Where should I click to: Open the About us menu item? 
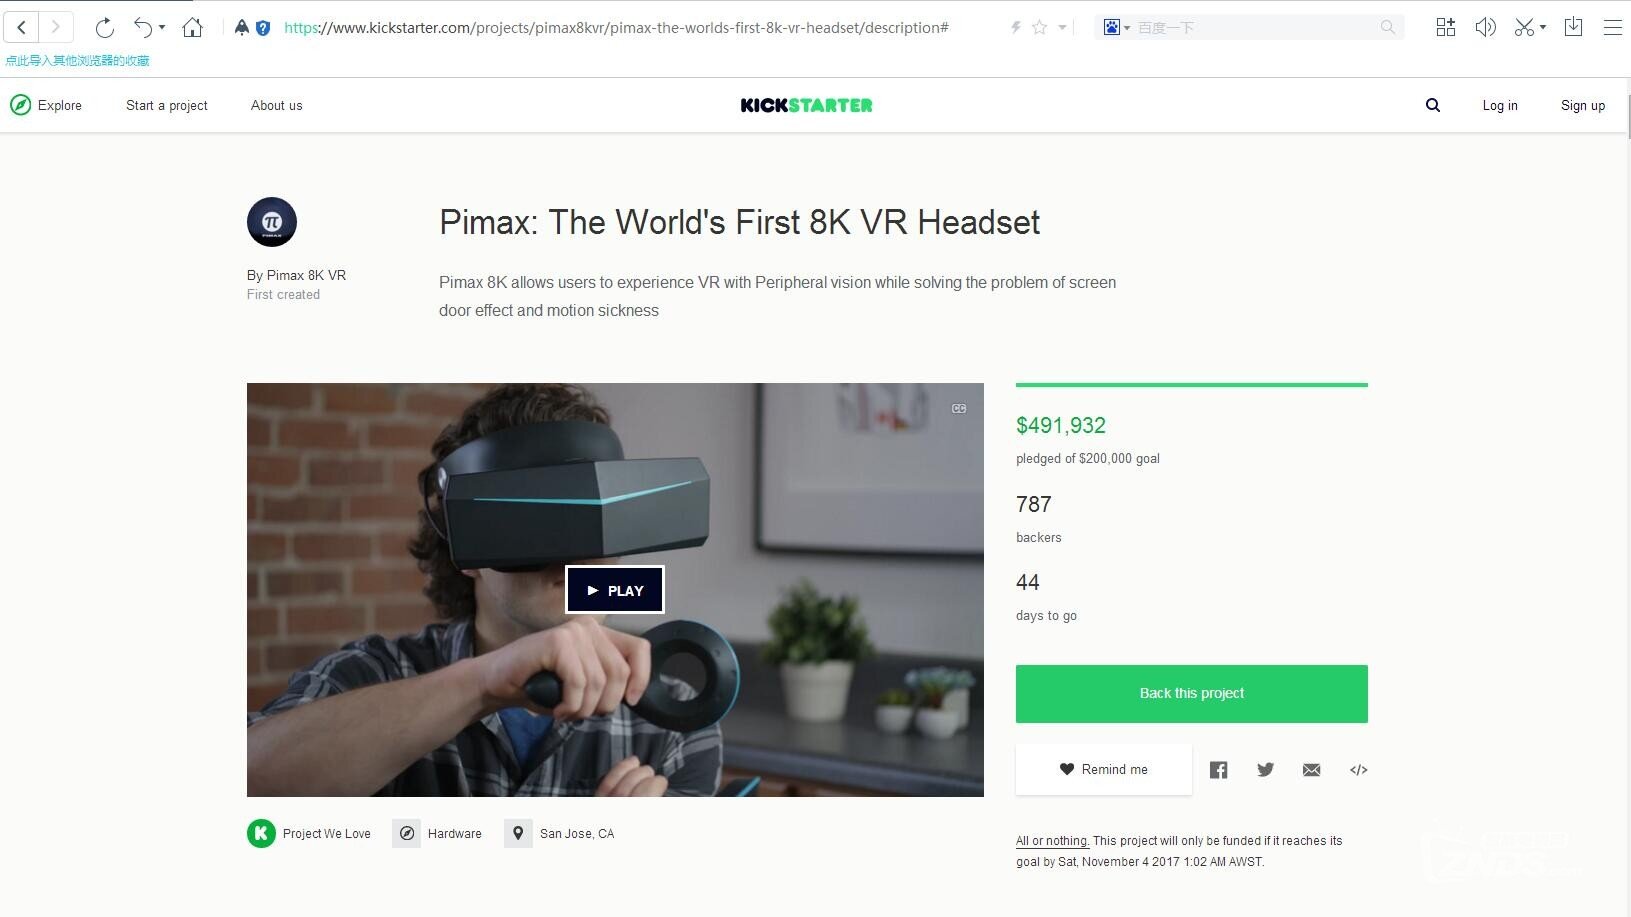tap(276, 105)
